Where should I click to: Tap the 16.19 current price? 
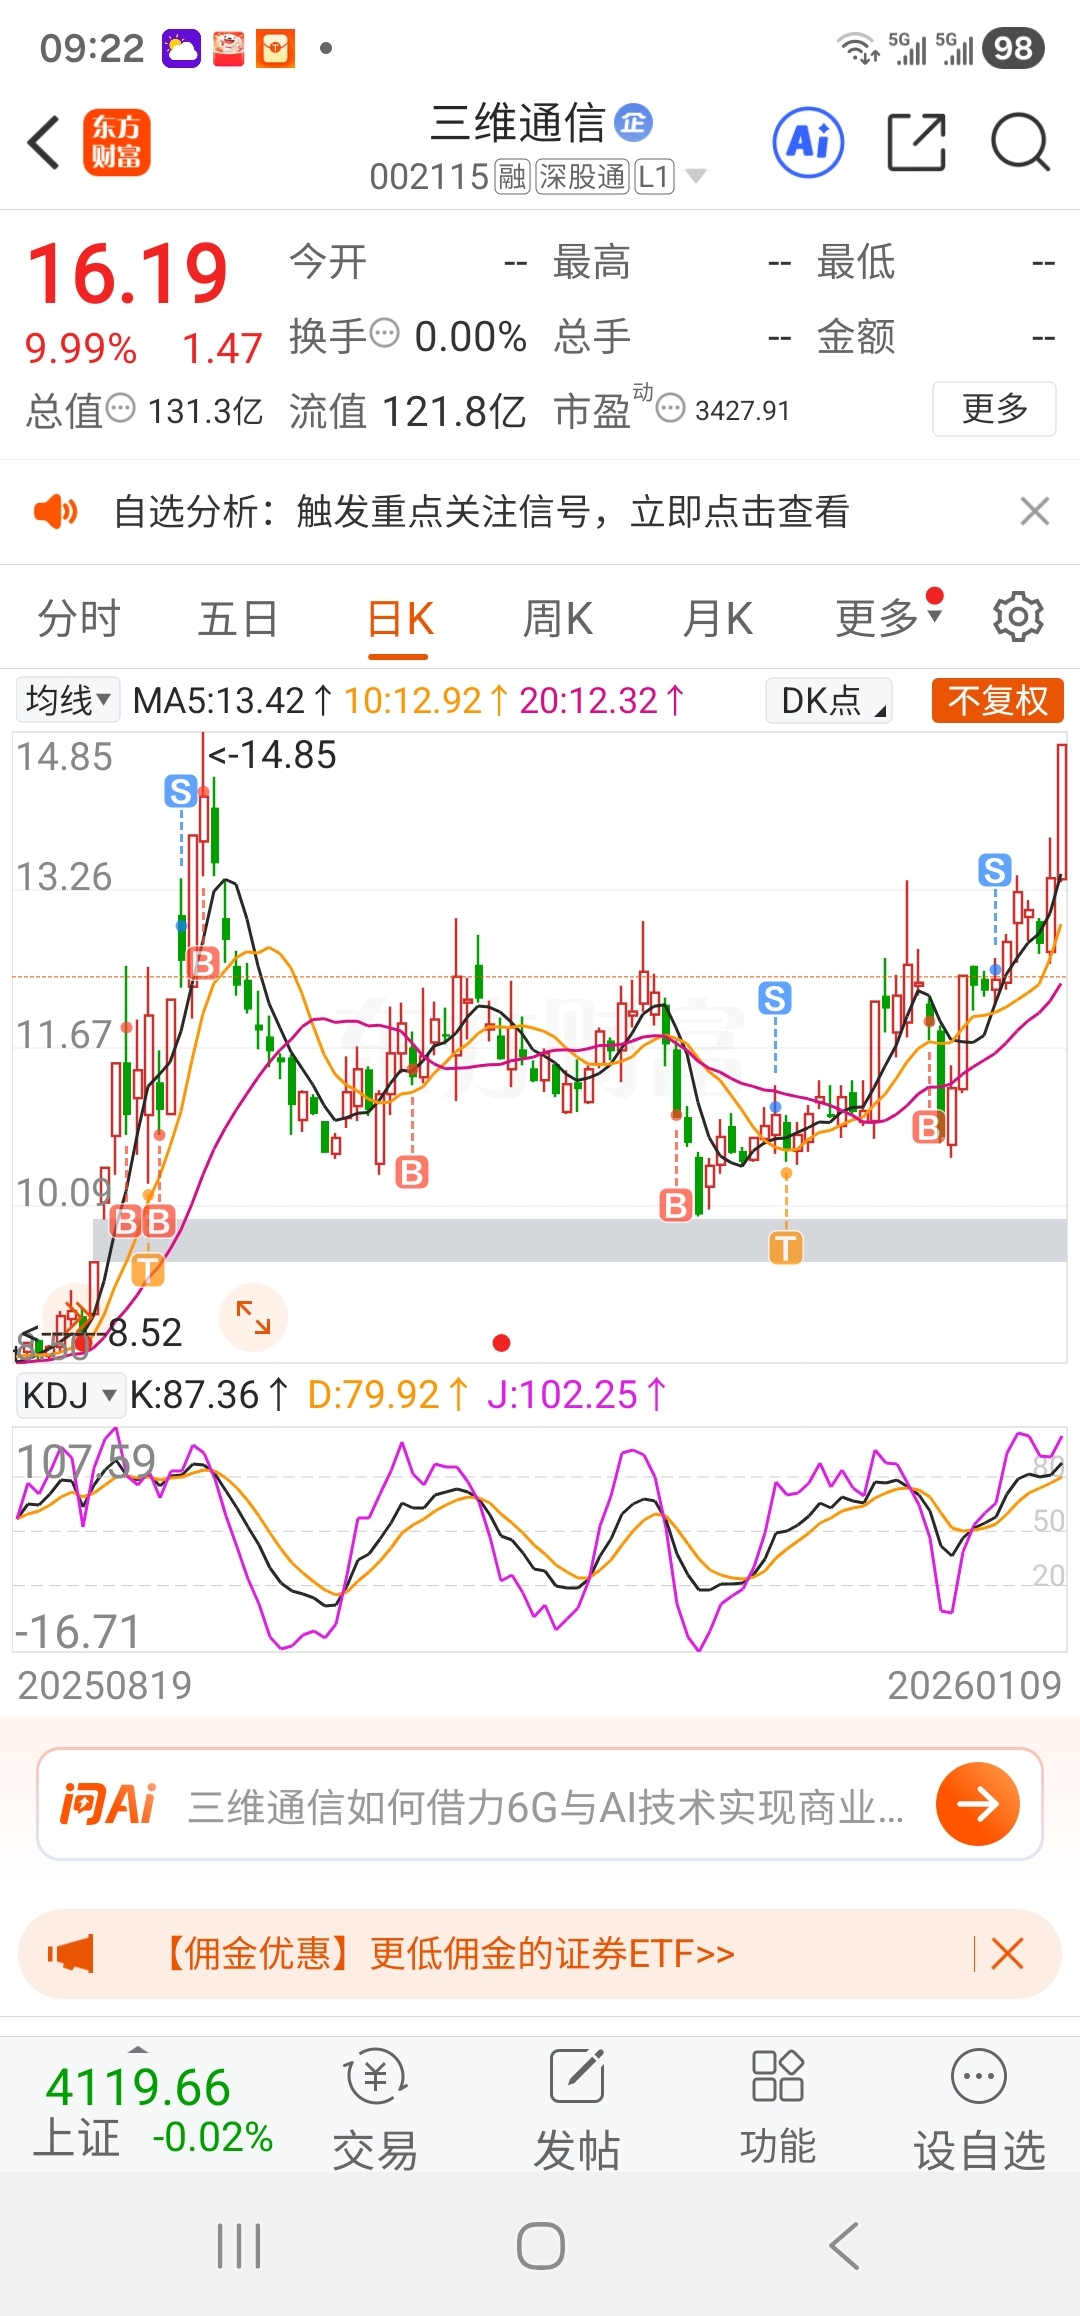pos(127,273)
